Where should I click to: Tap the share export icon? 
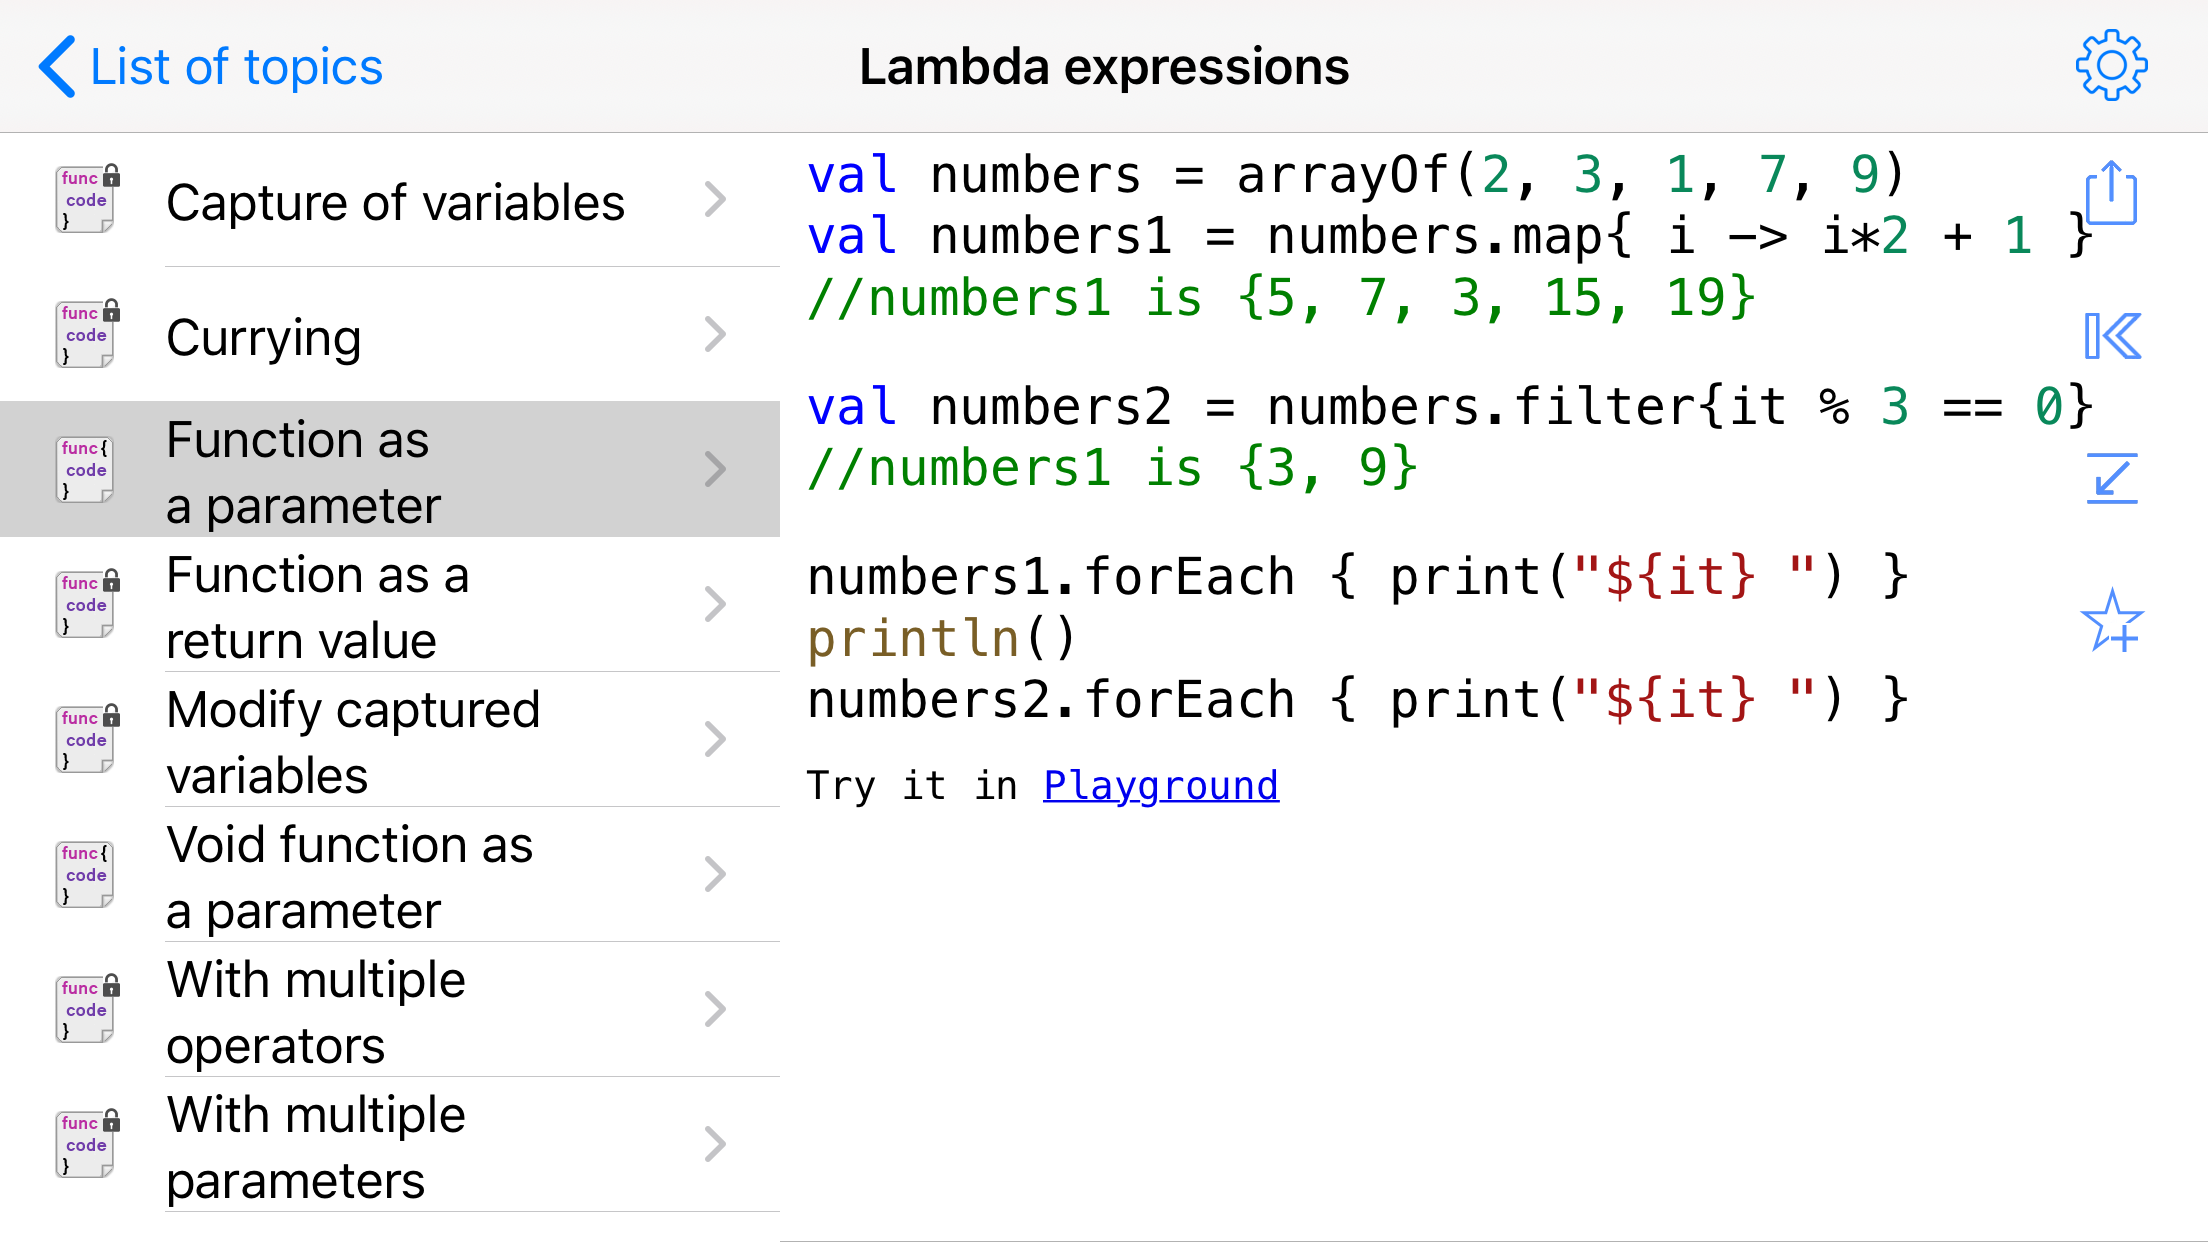(x=2111, y=193)
